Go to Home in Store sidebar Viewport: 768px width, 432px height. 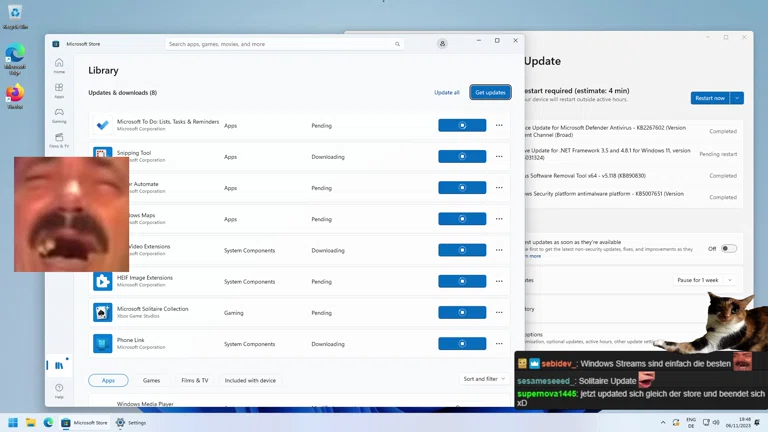click(59, 65)
